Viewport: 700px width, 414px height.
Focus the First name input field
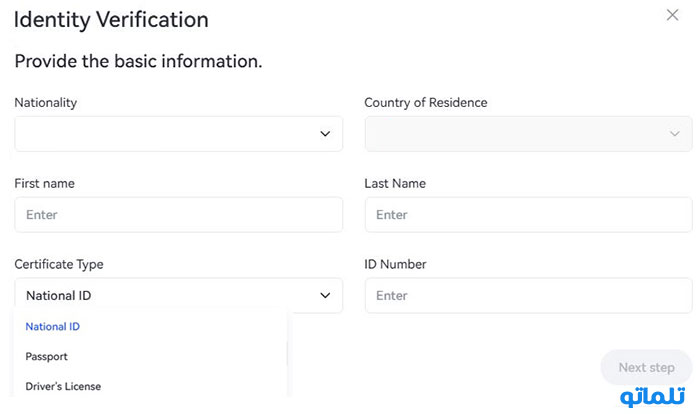click(x=179, y=215)
